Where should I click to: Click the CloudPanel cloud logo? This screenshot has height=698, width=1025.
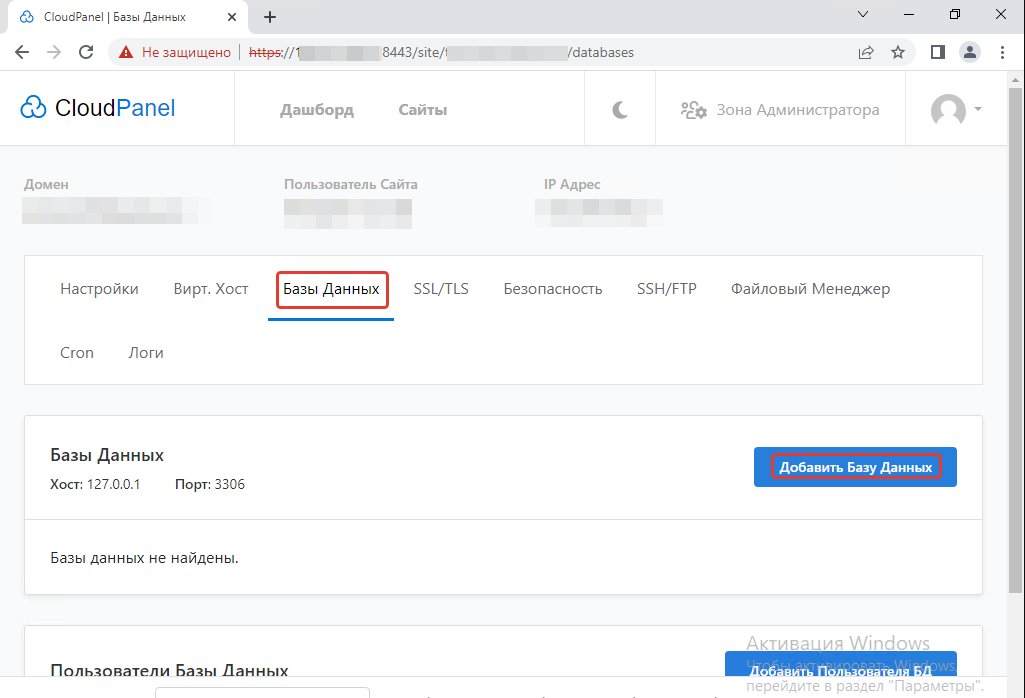tap(34, 109)
